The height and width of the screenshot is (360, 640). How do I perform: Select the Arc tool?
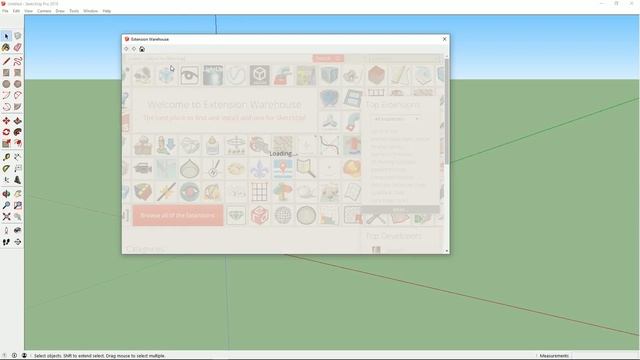pyautogui.click(x=6, y=96)
